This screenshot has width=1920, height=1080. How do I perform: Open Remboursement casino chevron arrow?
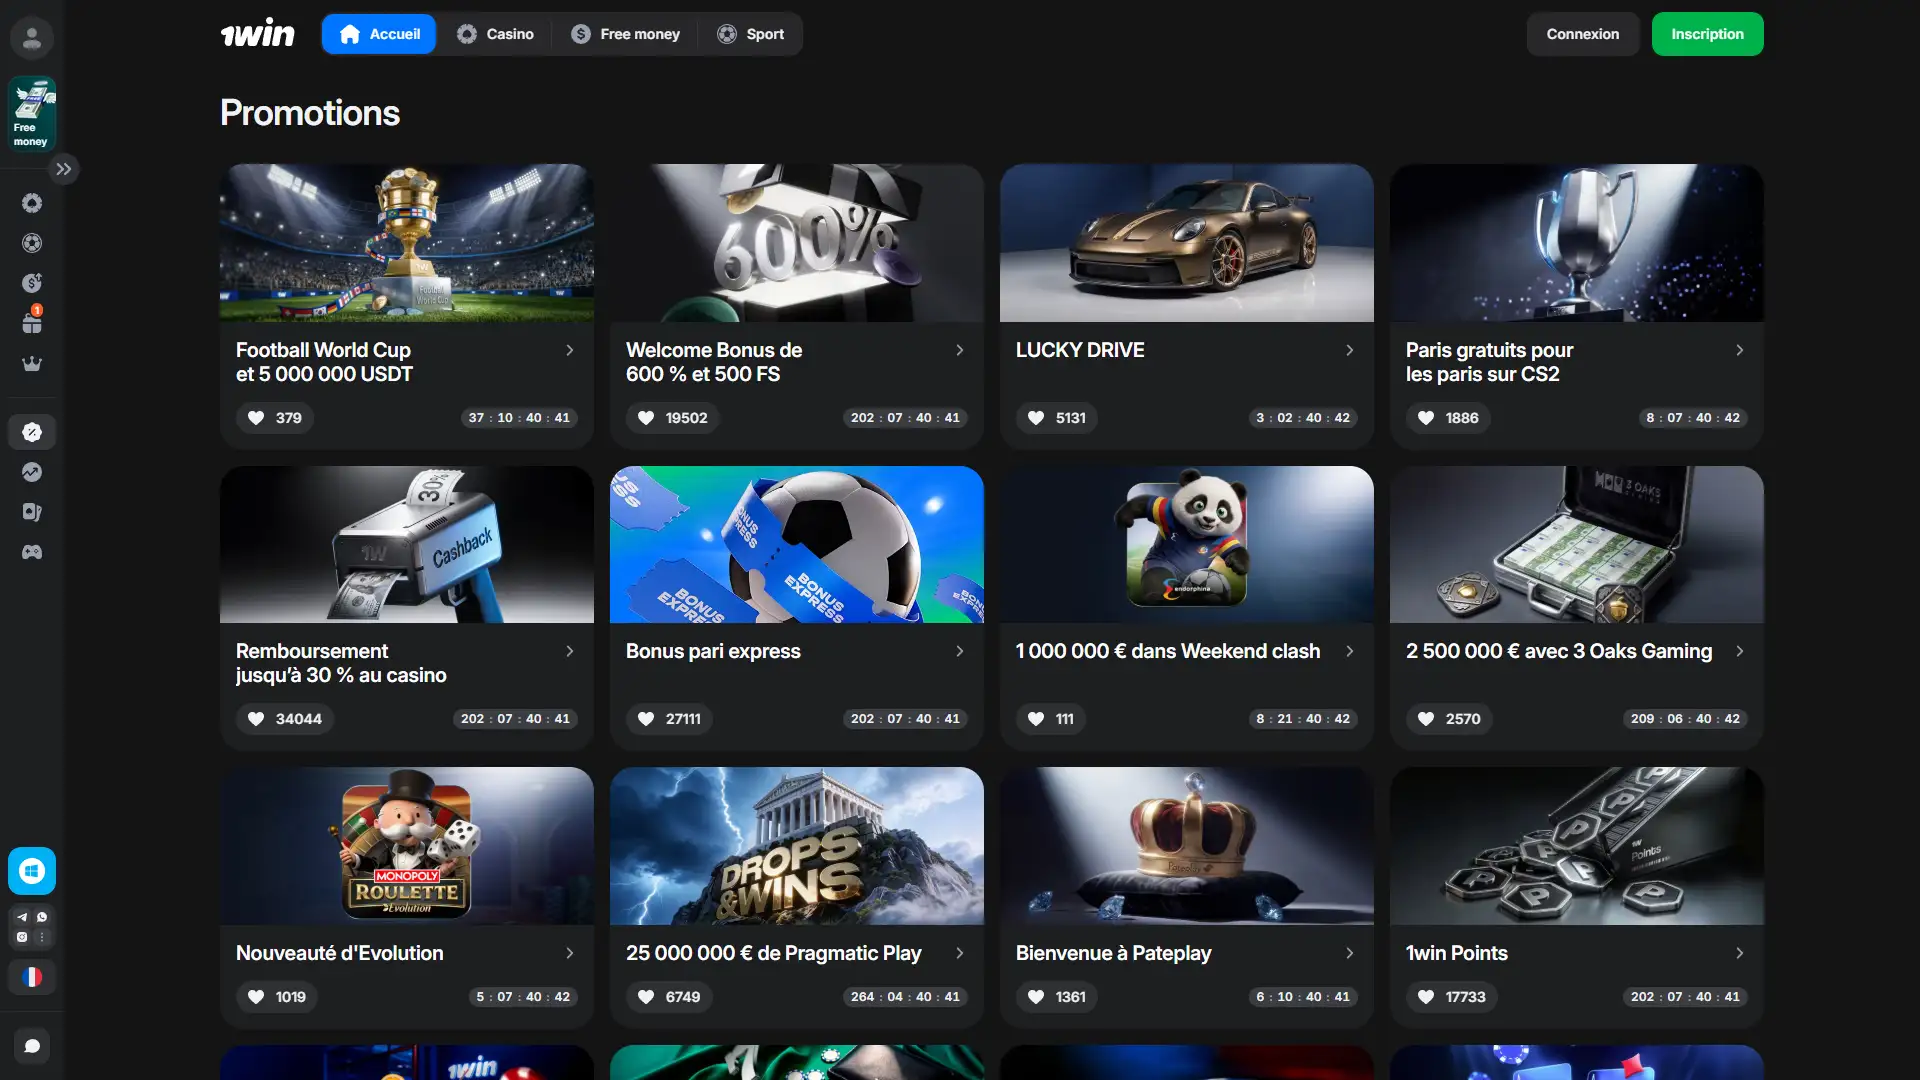(x=570, y=651)
